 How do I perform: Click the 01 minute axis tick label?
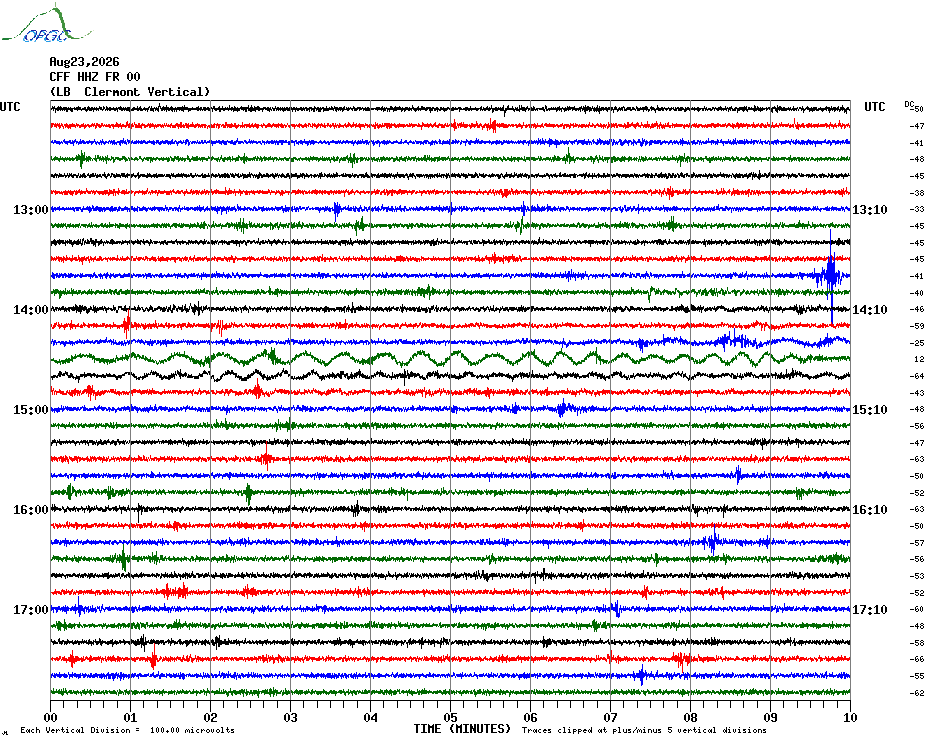click(130, 717)
